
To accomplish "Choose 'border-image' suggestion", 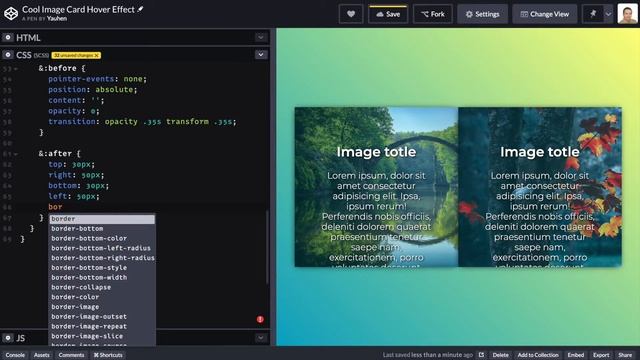I will 102,307.
